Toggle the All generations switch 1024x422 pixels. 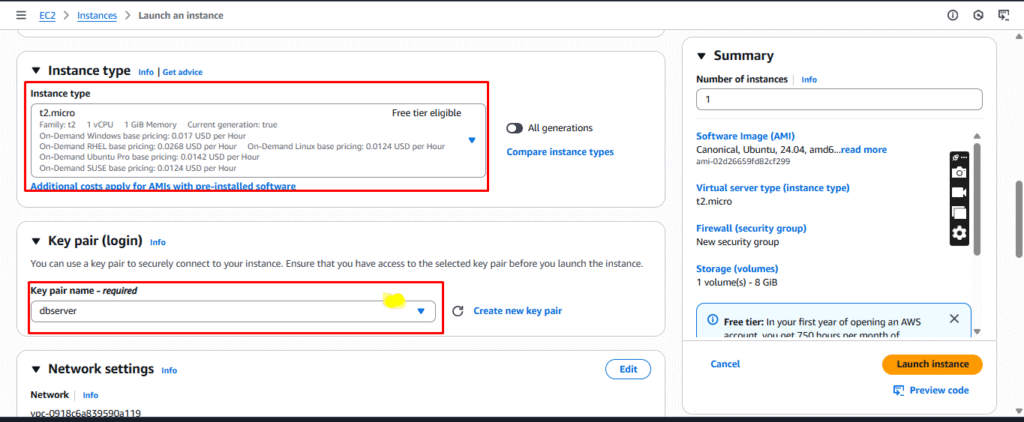pyautogui.click(x=515, y=128)
